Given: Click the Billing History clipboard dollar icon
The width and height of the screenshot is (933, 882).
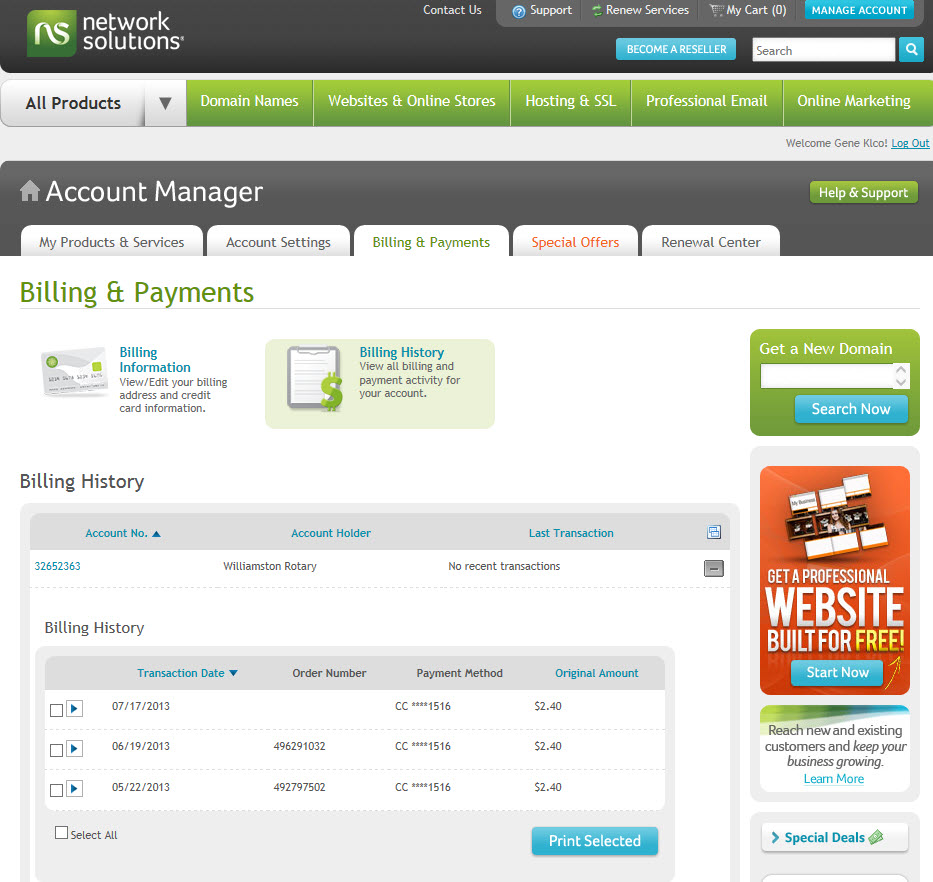Looking at the screenshot, I should point(315,379).
